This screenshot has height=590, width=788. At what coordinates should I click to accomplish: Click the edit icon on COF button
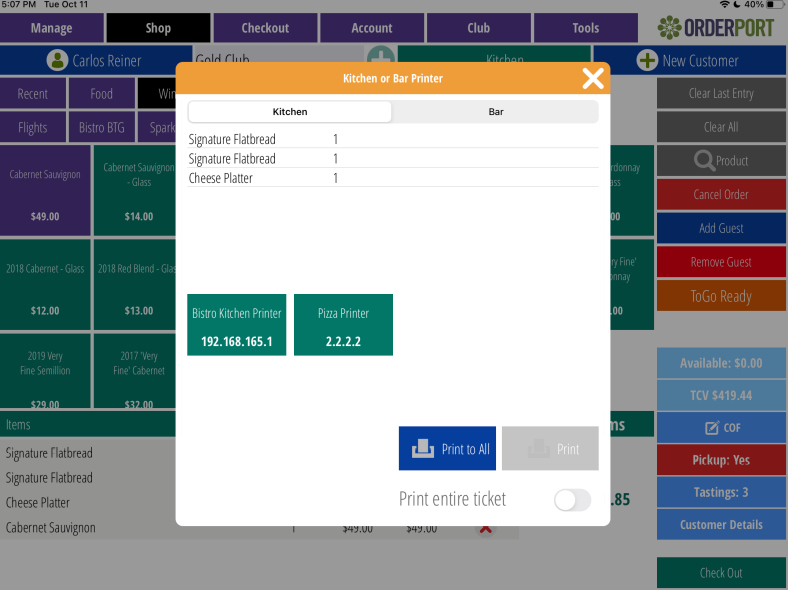(x=712, y=428)
